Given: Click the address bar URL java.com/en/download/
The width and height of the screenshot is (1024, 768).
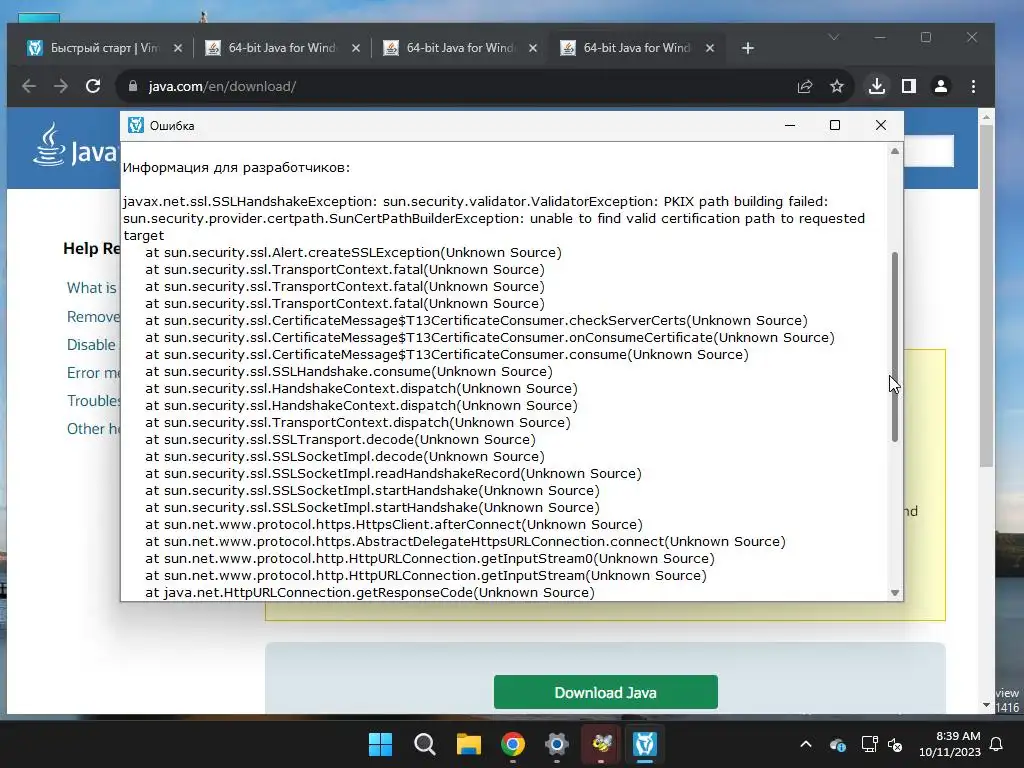Looking at the screenshot, I should coord(222,86).
